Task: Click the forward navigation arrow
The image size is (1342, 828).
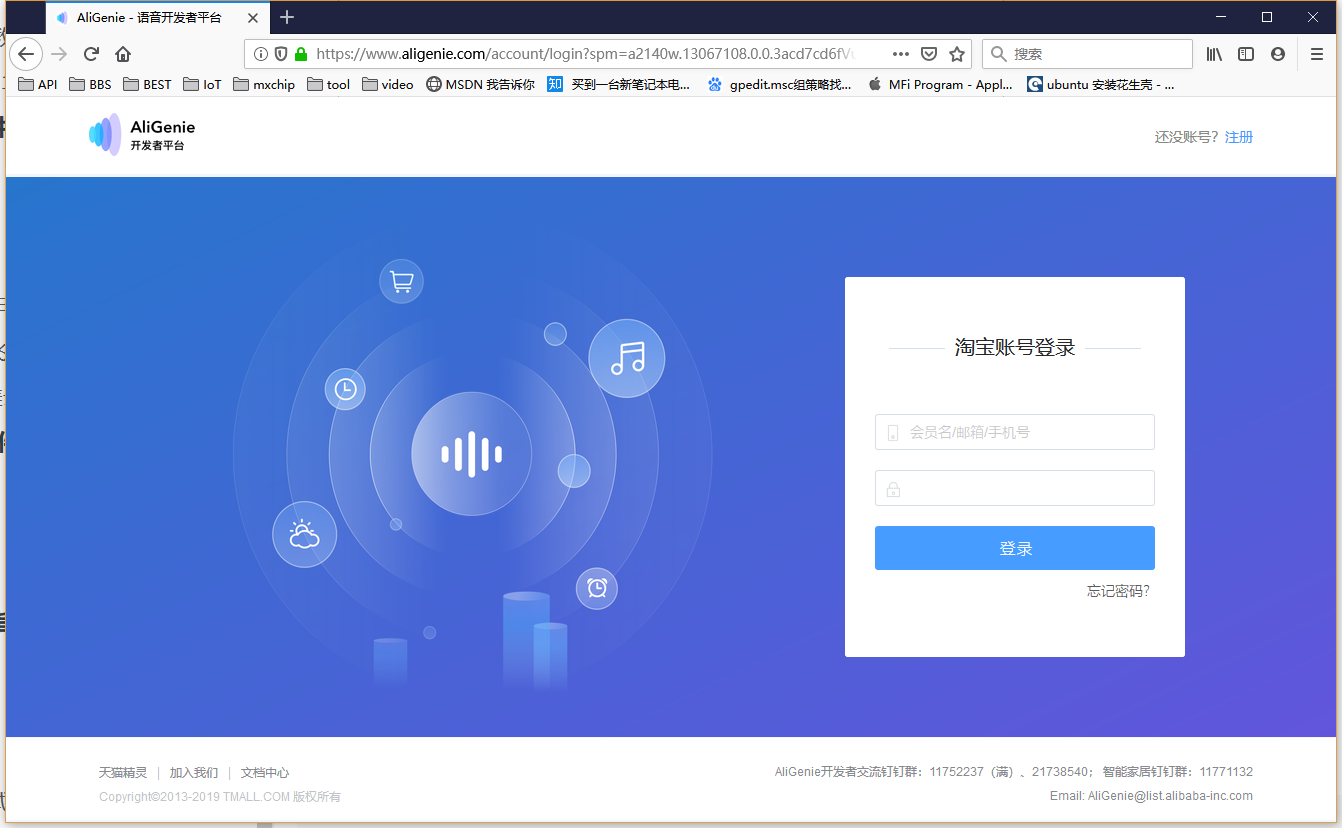Action: (x=59, y=54)
